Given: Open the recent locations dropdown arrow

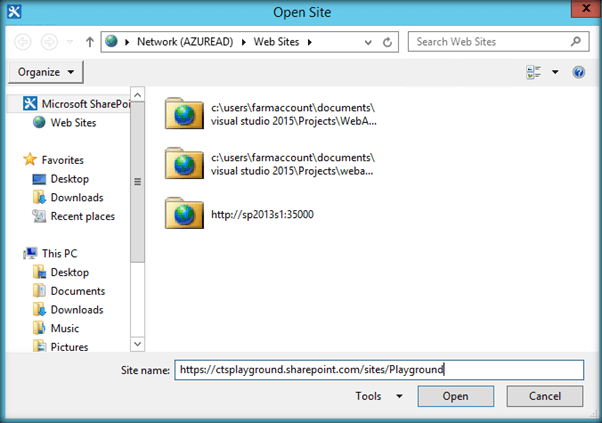Looking at the screenshot, I should pyautogui.click(x=70, y=41).
